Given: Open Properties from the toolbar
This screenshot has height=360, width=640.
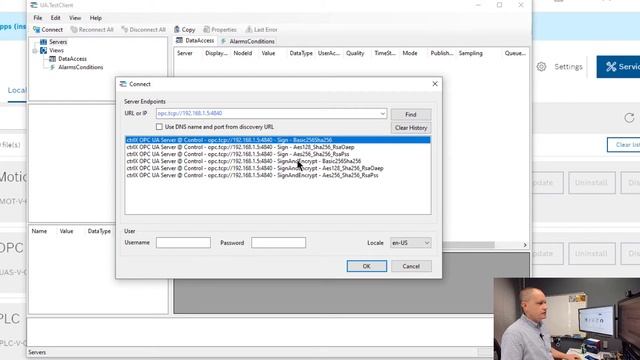Looking at the screenshot, I should 220,30.
